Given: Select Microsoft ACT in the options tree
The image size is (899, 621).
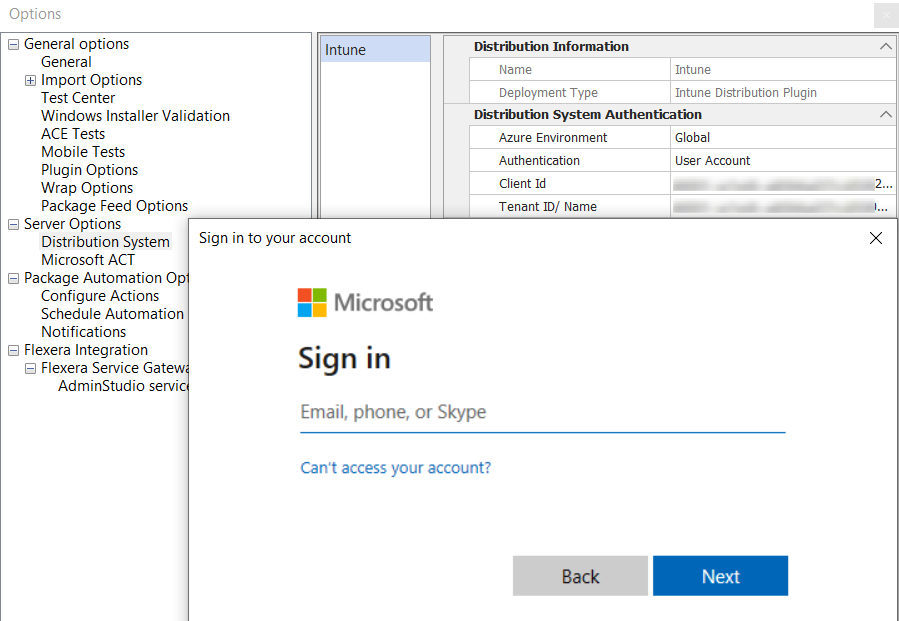Looking at the screenshot, I should pos(87,259).
